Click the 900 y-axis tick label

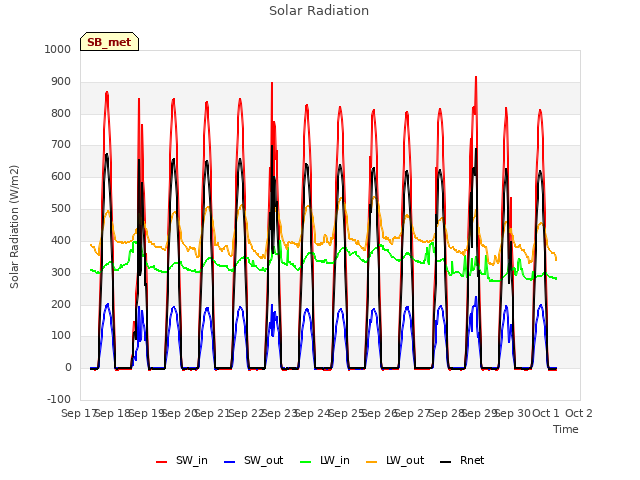(61, 82)
